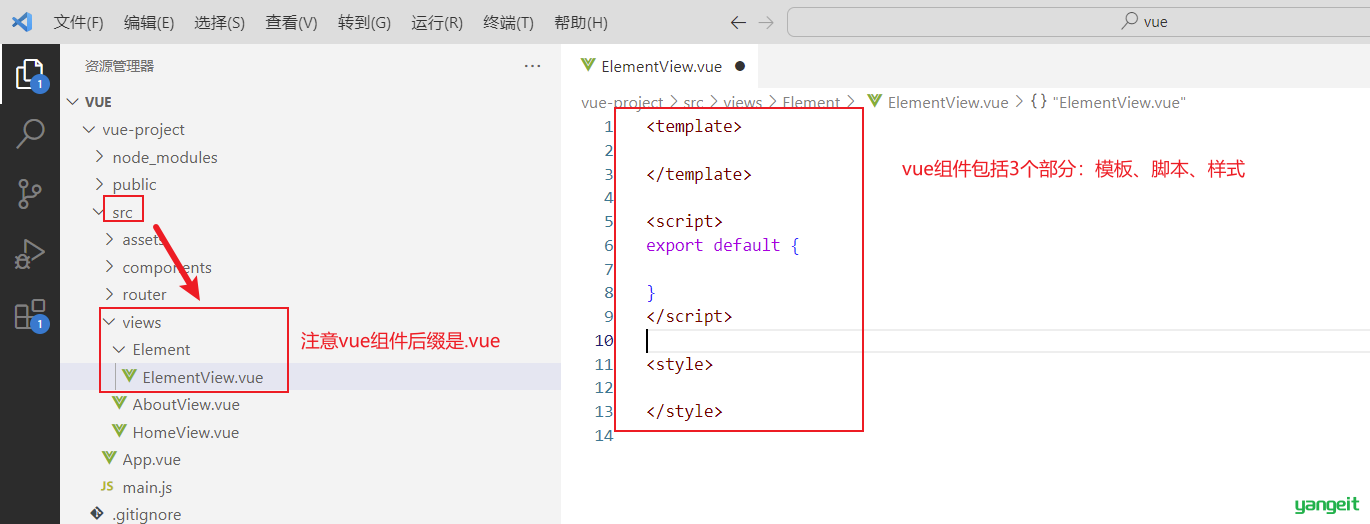Place cursor on export default line
The image size is (1370, 524).
tap(723, 245)
